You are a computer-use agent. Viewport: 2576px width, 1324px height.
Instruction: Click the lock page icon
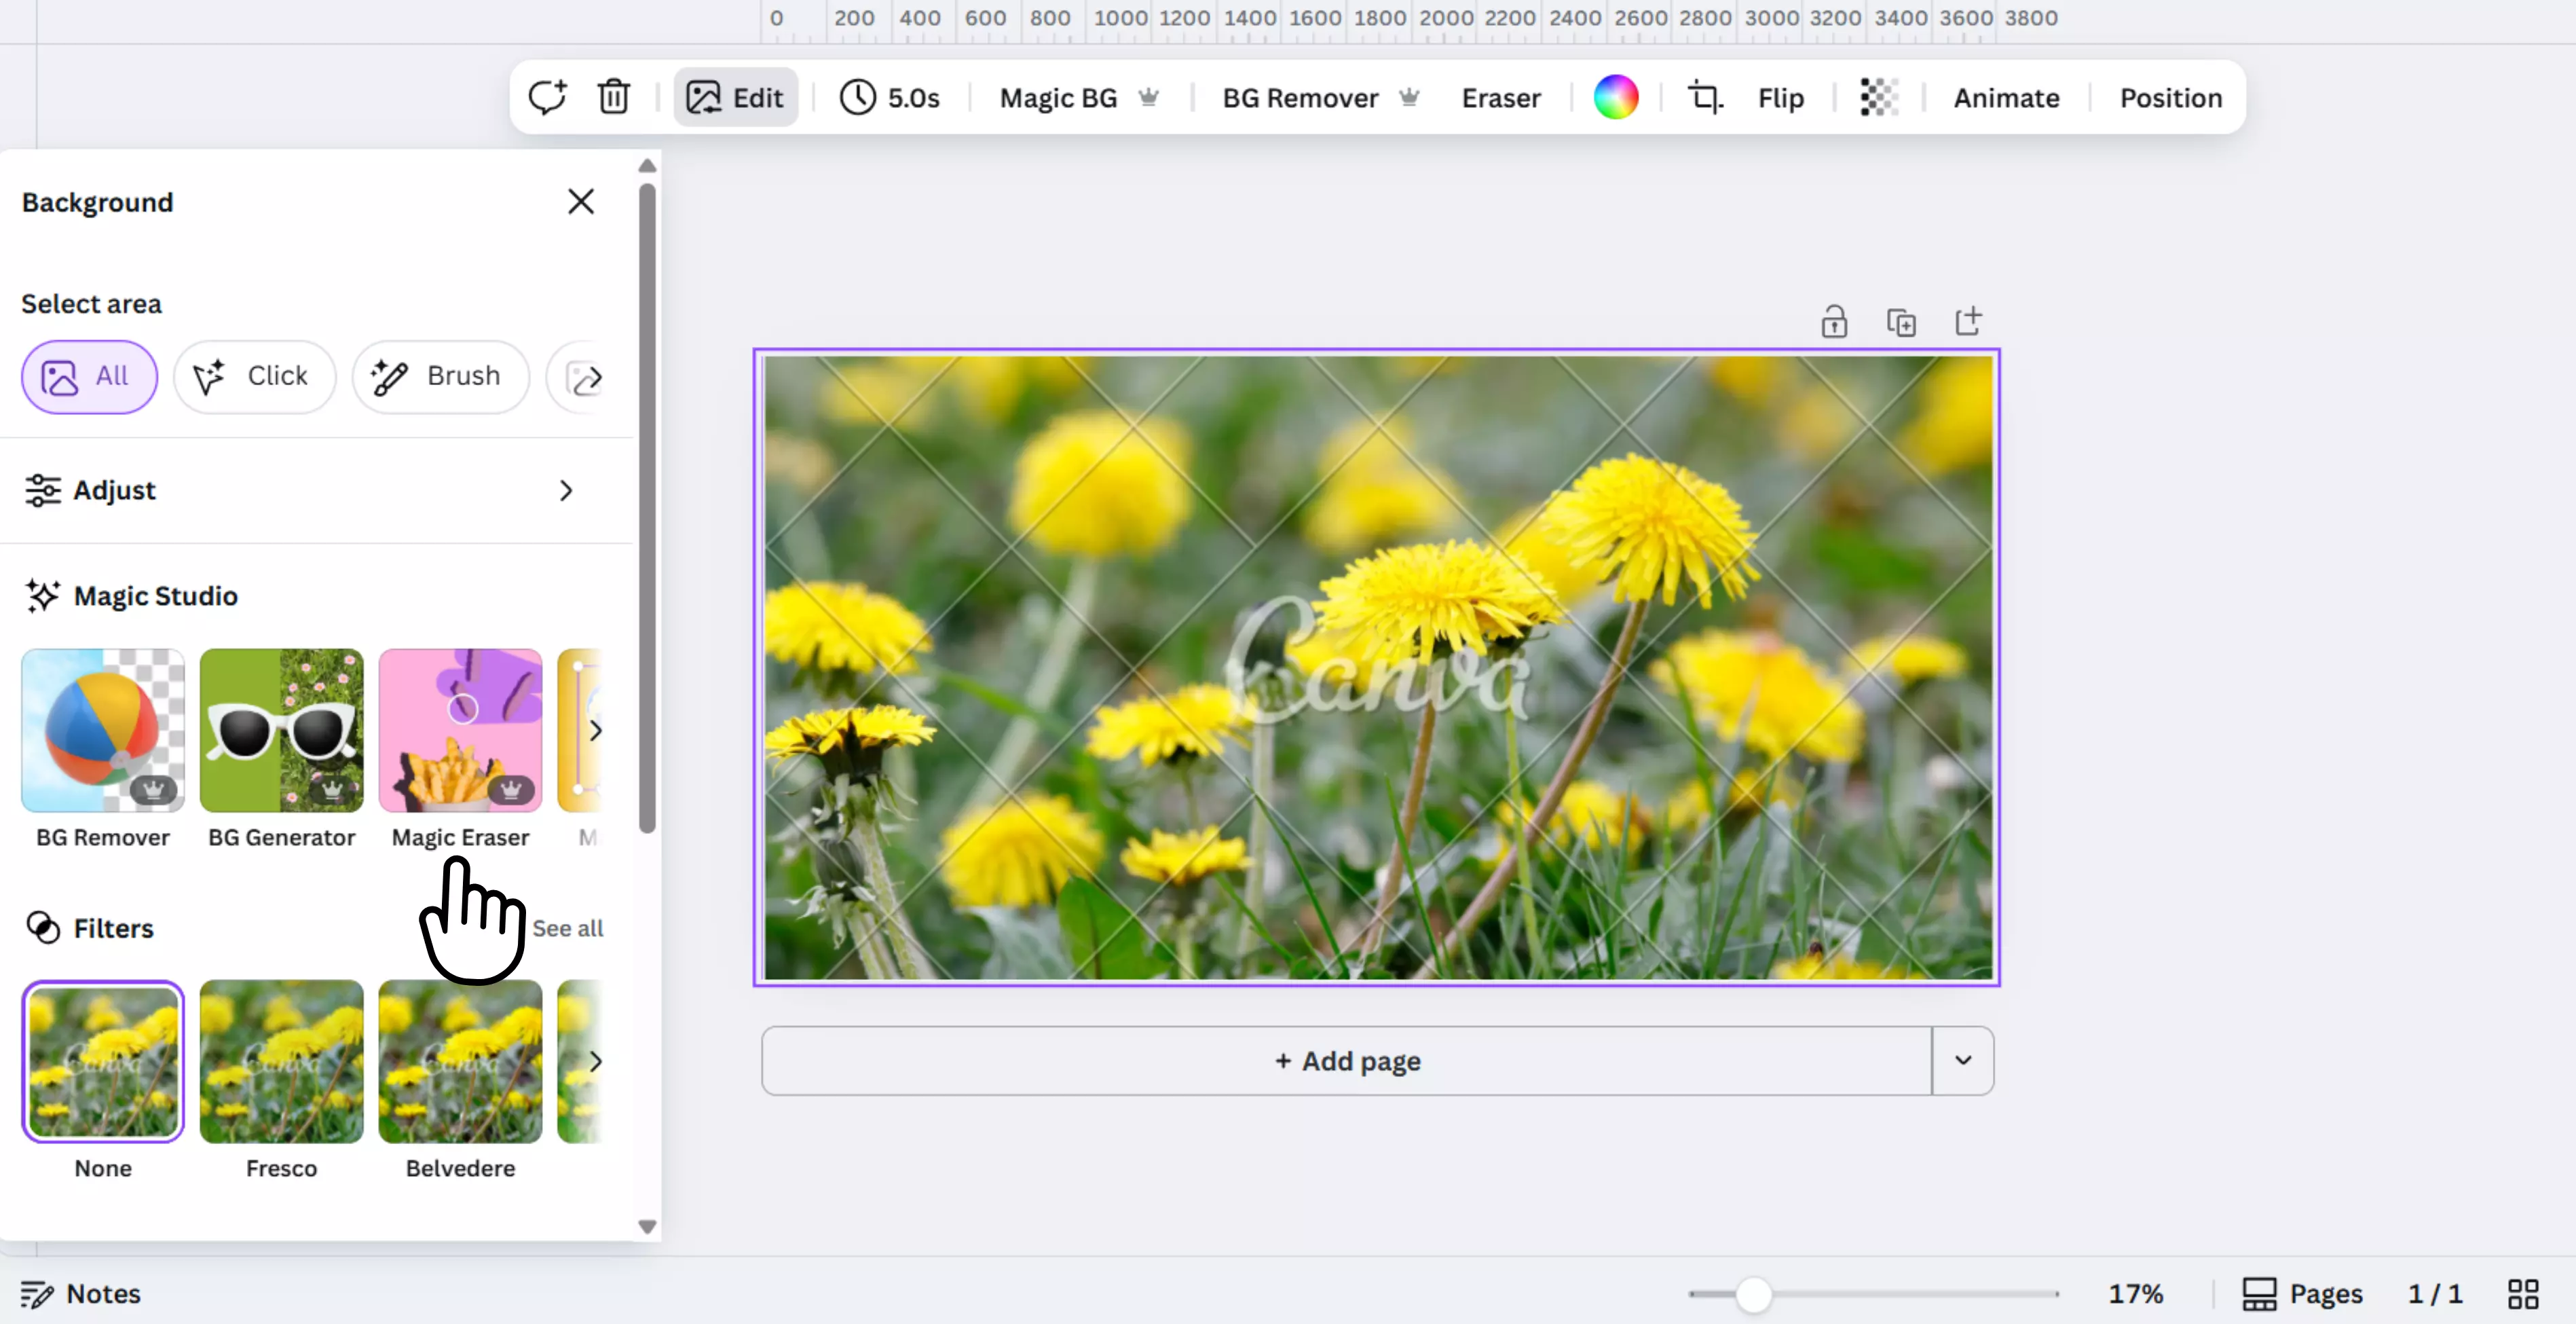tap(1833, 322)
